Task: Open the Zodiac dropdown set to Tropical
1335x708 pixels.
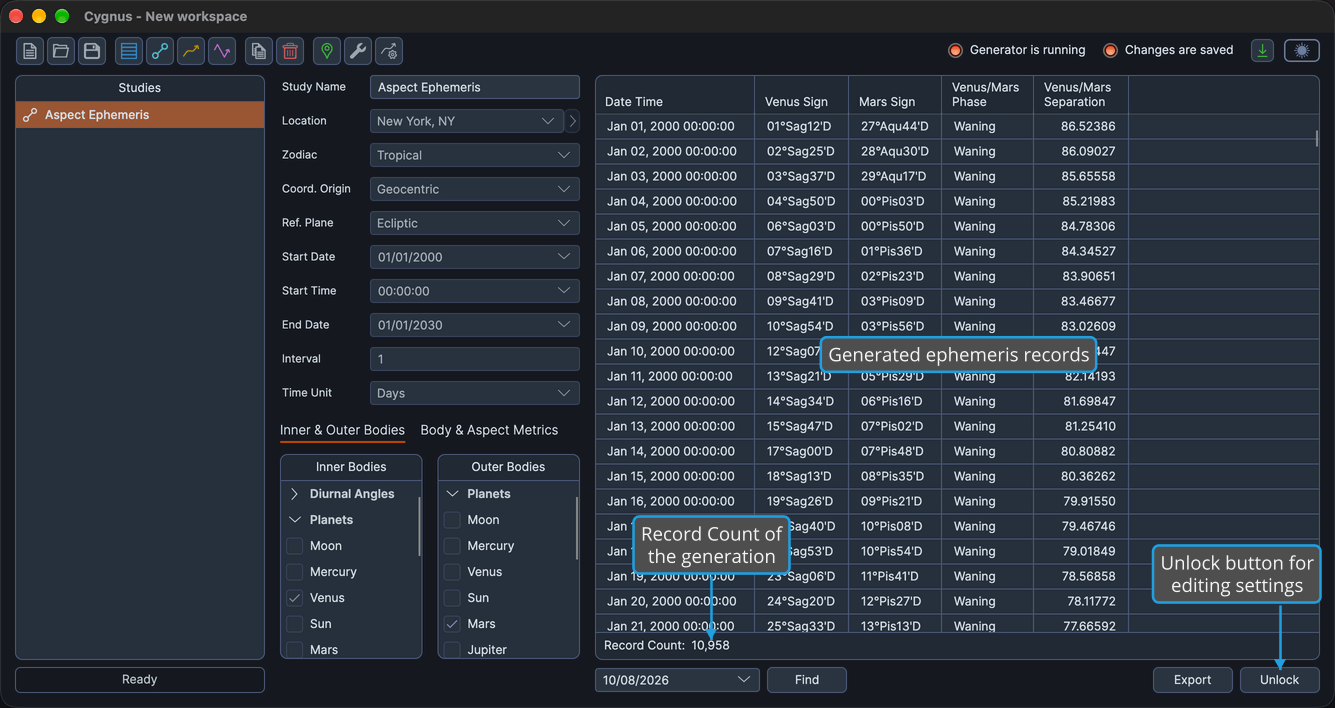Action: [x=475, y=155]
